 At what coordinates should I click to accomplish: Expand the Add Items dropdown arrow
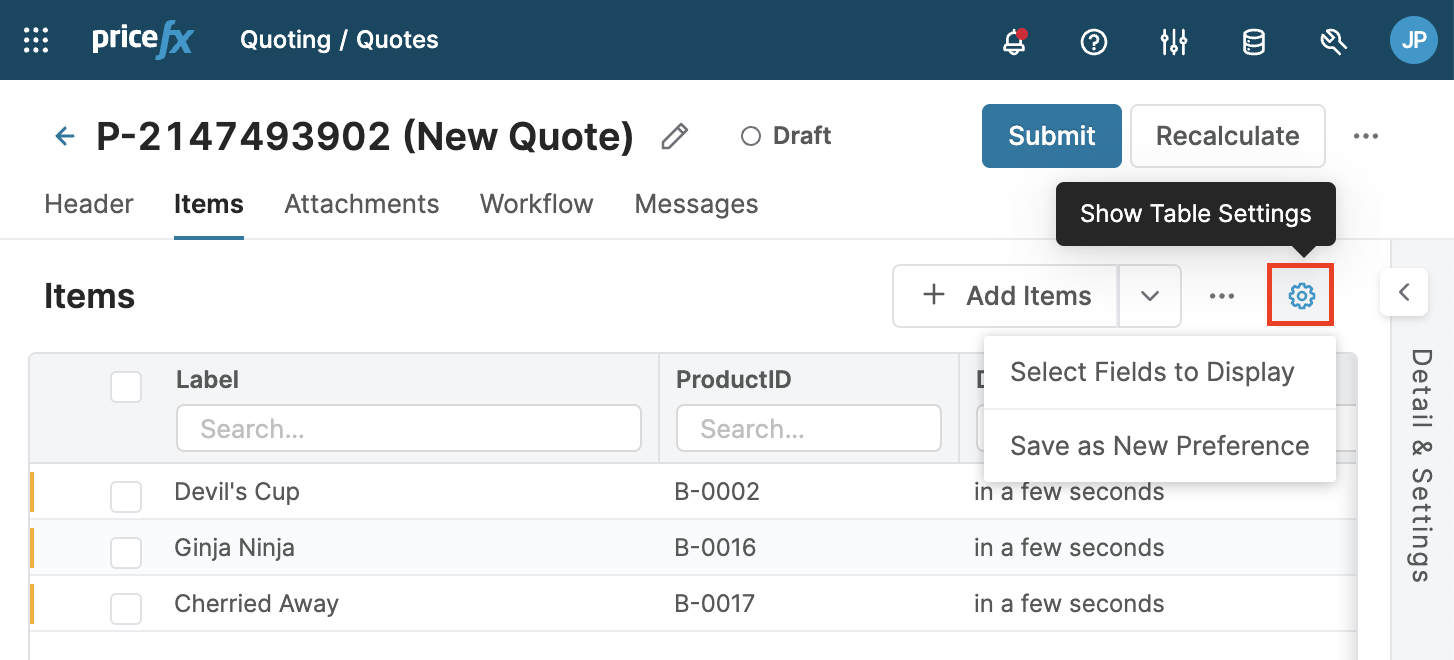click(1150, 296)
